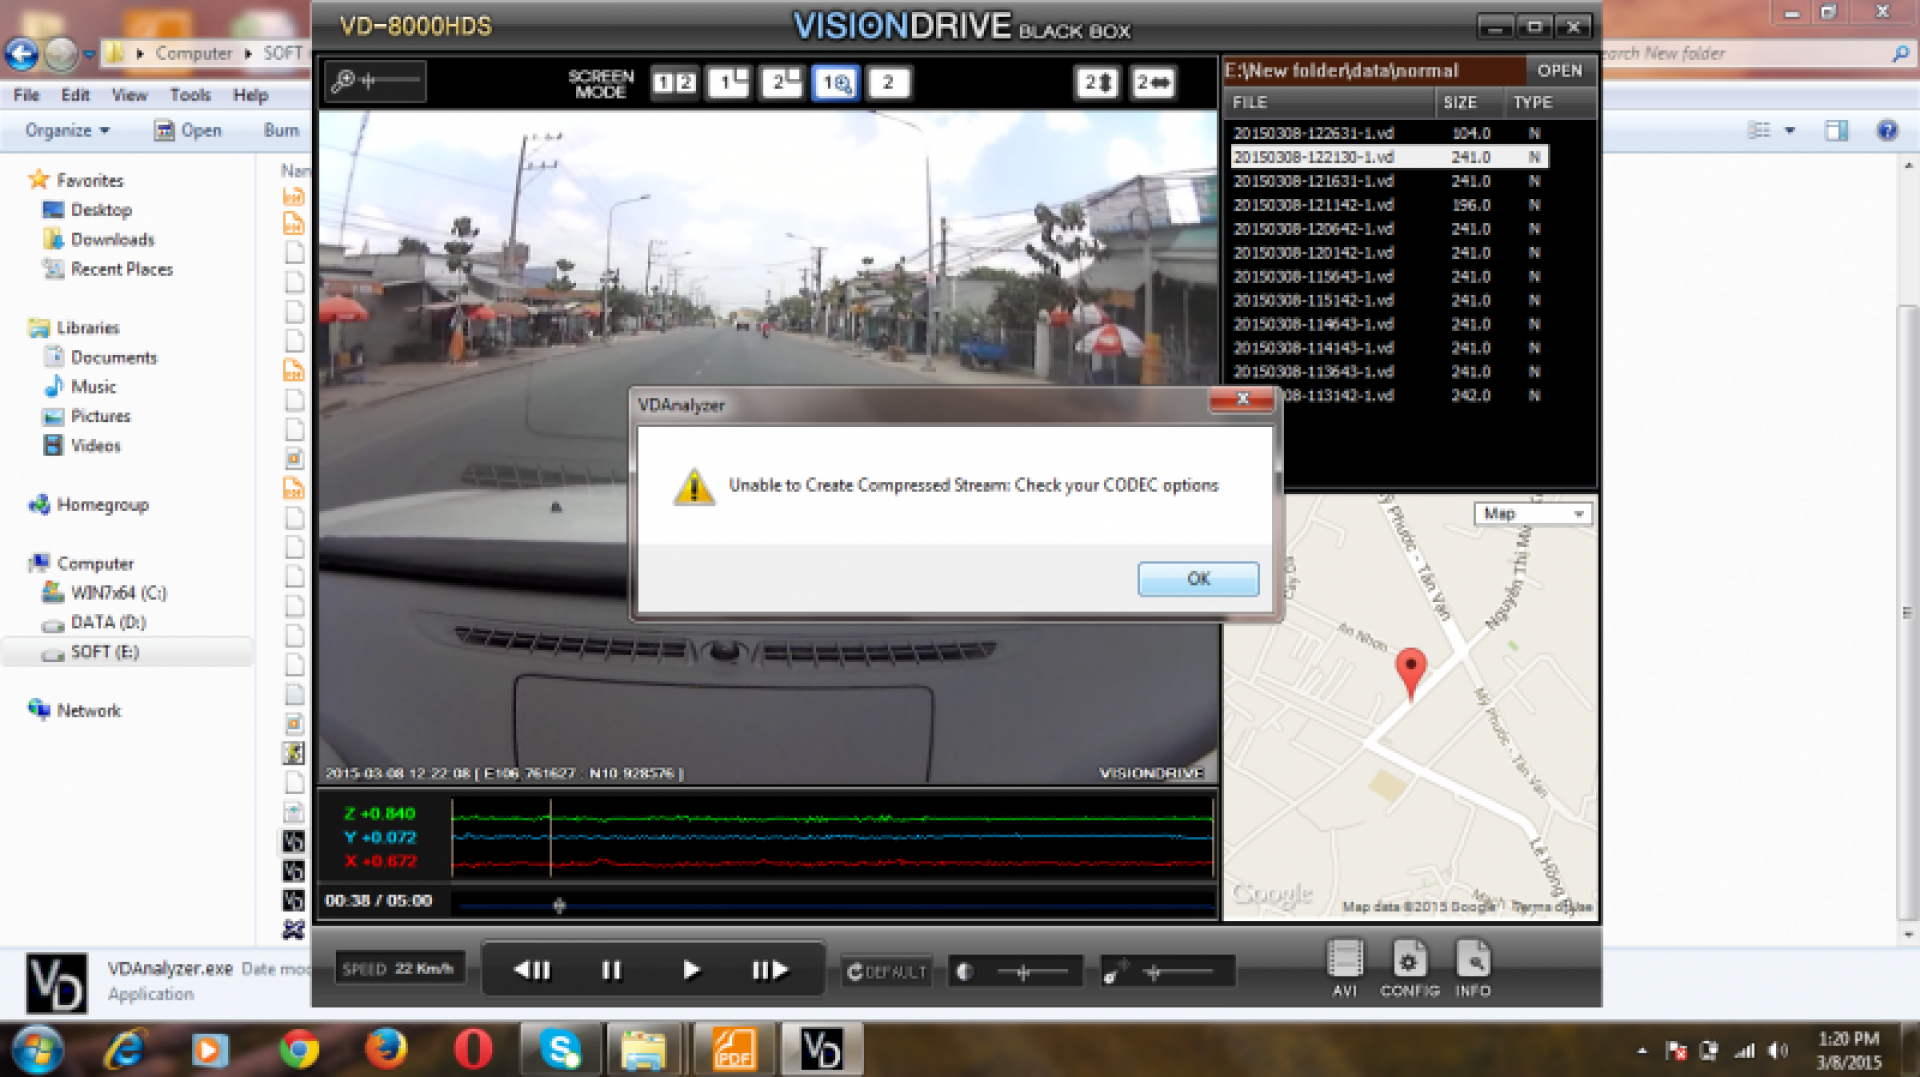Select file 20150308-122631-1.vd
Viewport: 1920px width, 1077px height.
coord(1389,133)
